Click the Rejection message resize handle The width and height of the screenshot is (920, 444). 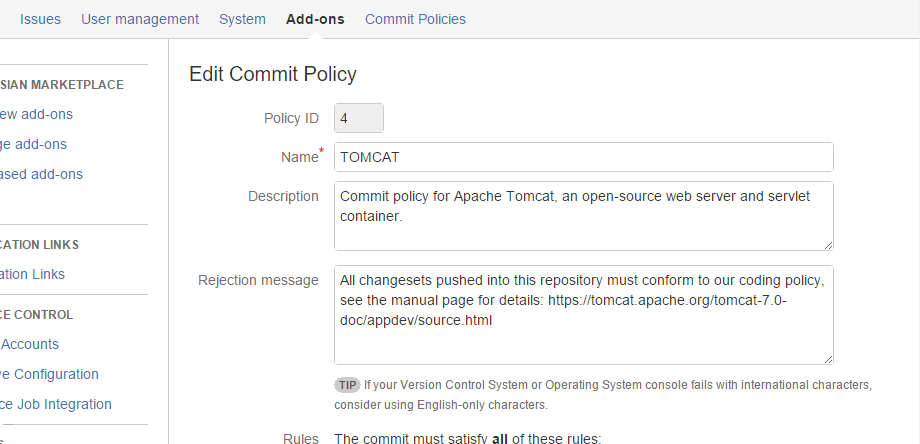tap(827, 358)
